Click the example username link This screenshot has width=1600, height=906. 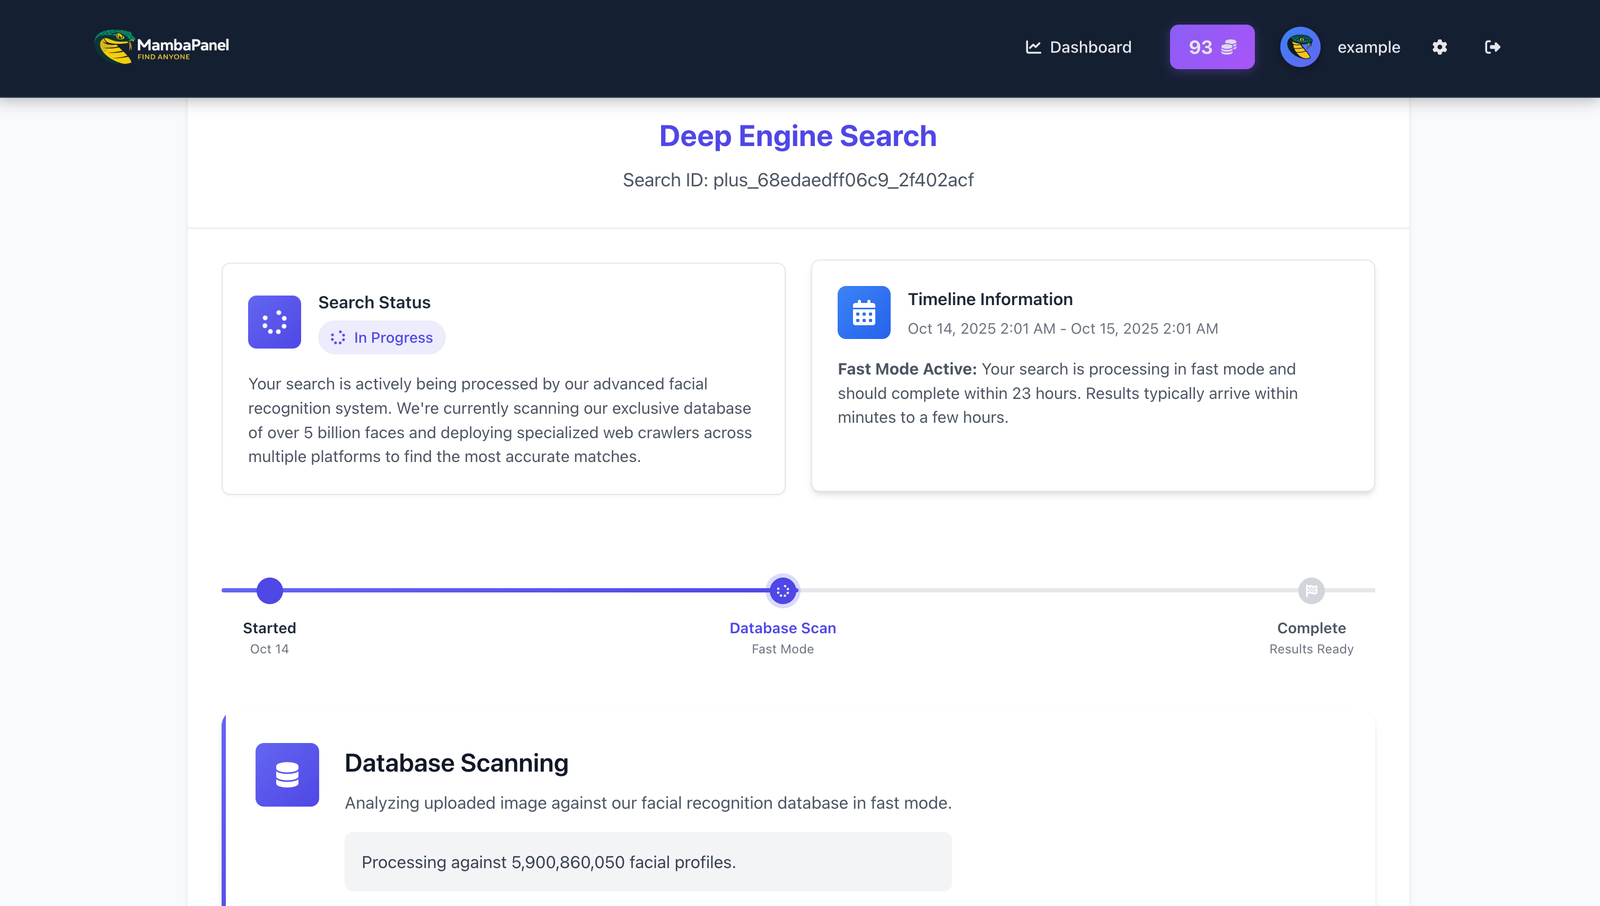pos(1368,47)
